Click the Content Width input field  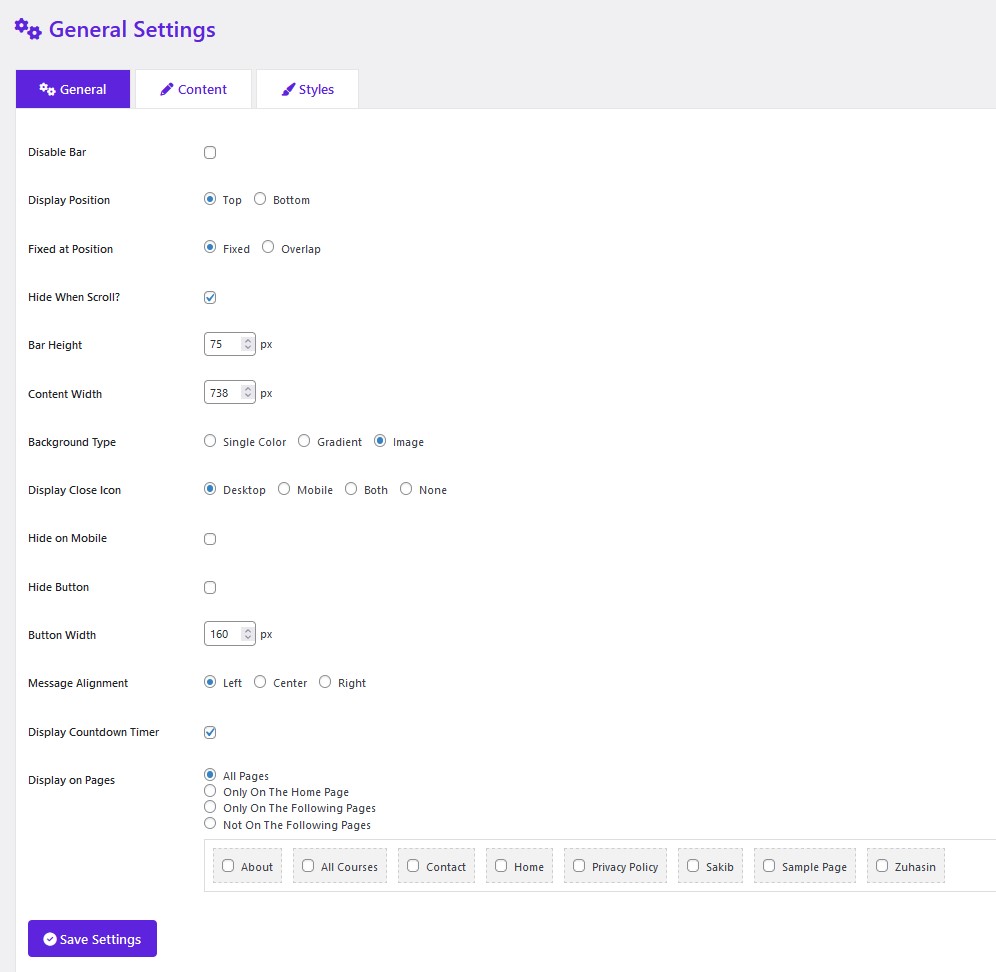tap(221, 393)
